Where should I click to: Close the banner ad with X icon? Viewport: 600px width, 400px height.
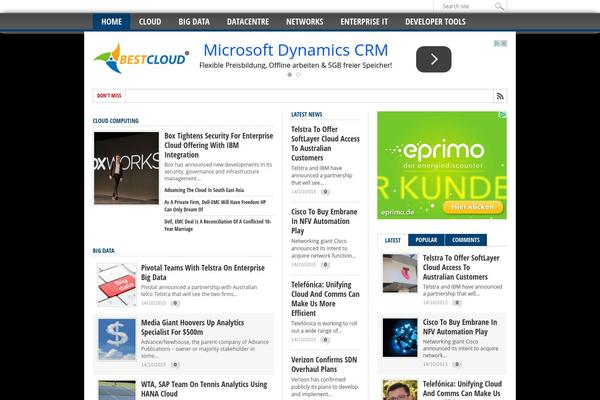tap(504, 44)
